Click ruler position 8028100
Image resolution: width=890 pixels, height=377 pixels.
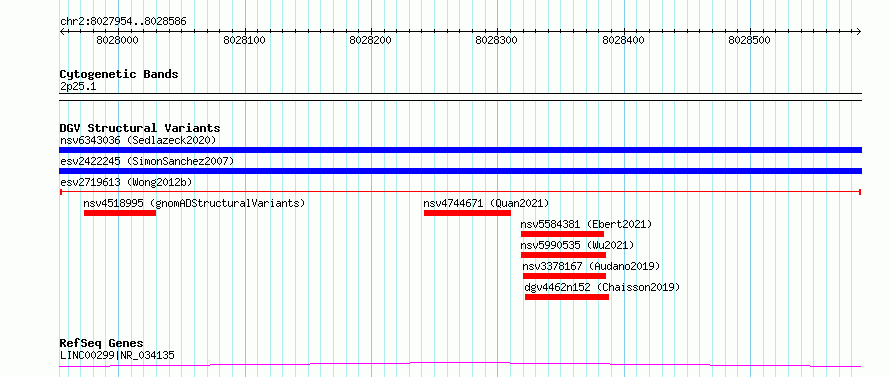pos(245,40)
